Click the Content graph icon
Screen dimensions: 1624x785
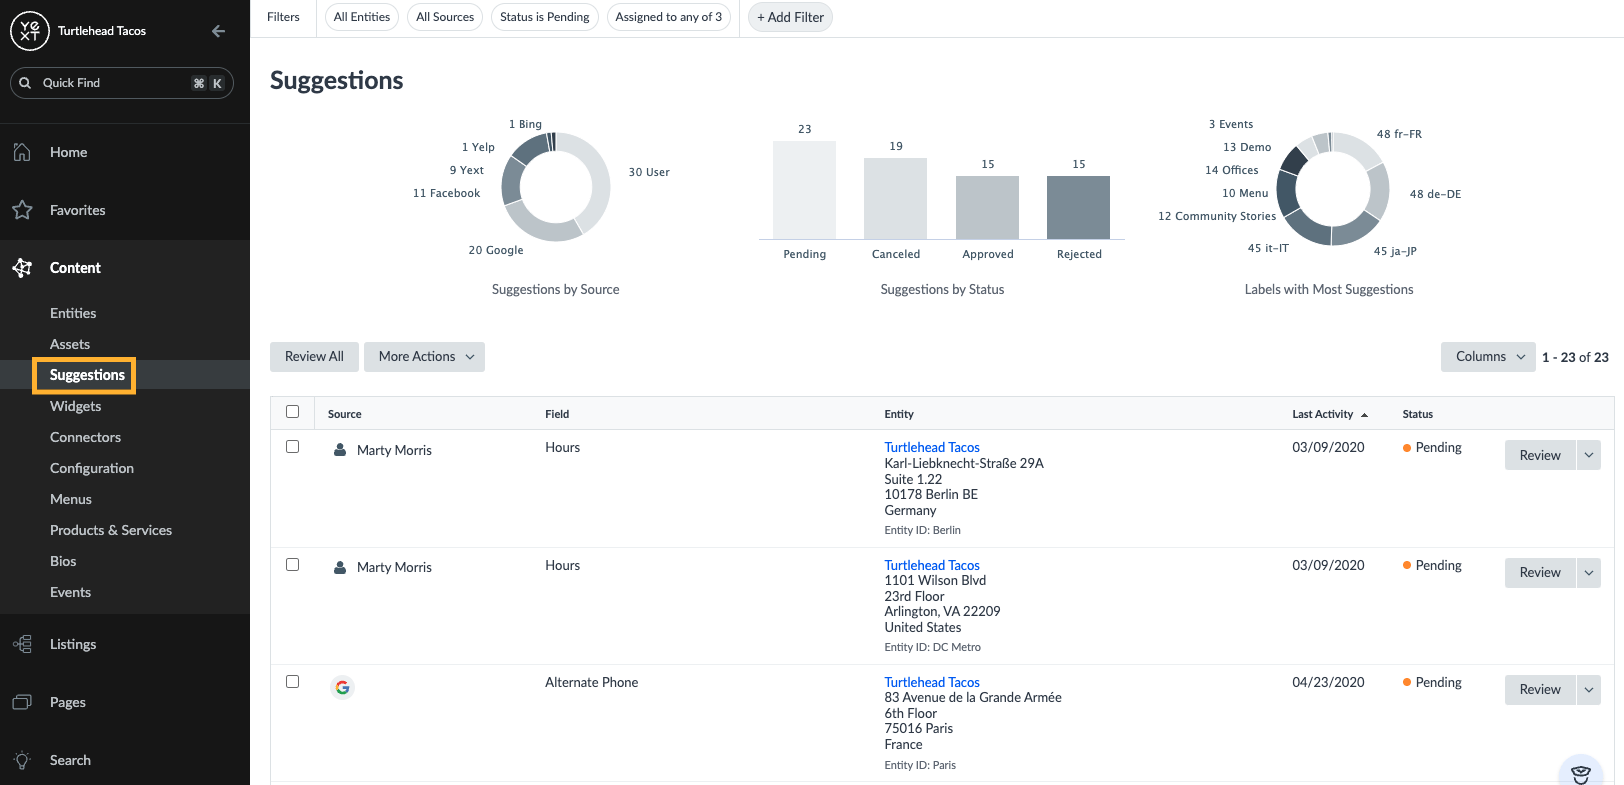[x=22, y=268]
